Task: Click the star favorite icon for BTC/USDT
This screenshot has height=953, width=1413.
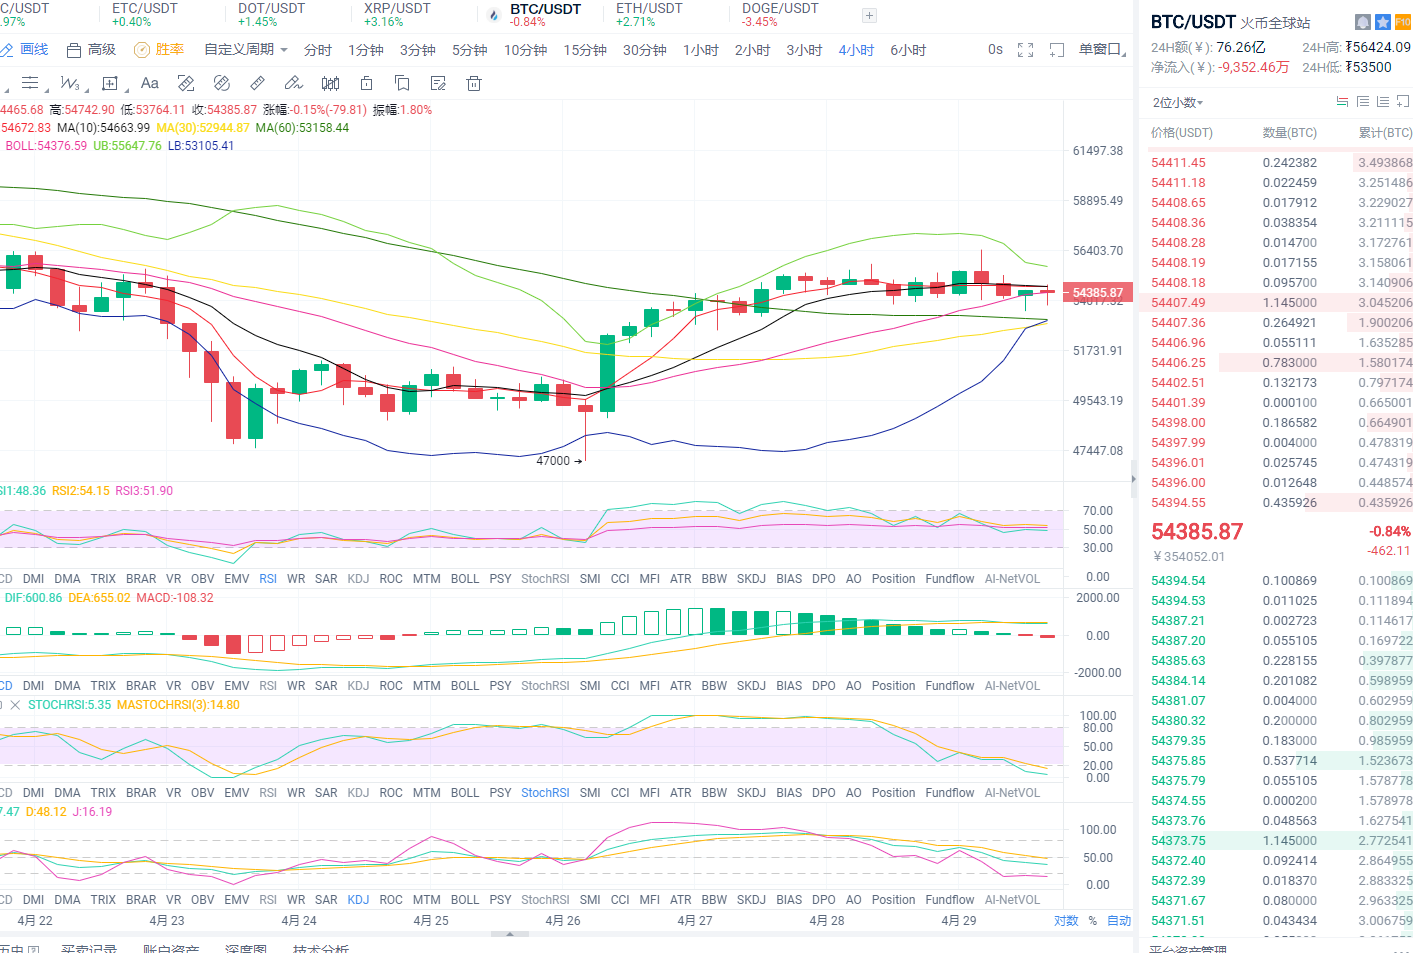Action: (1382, 22)
